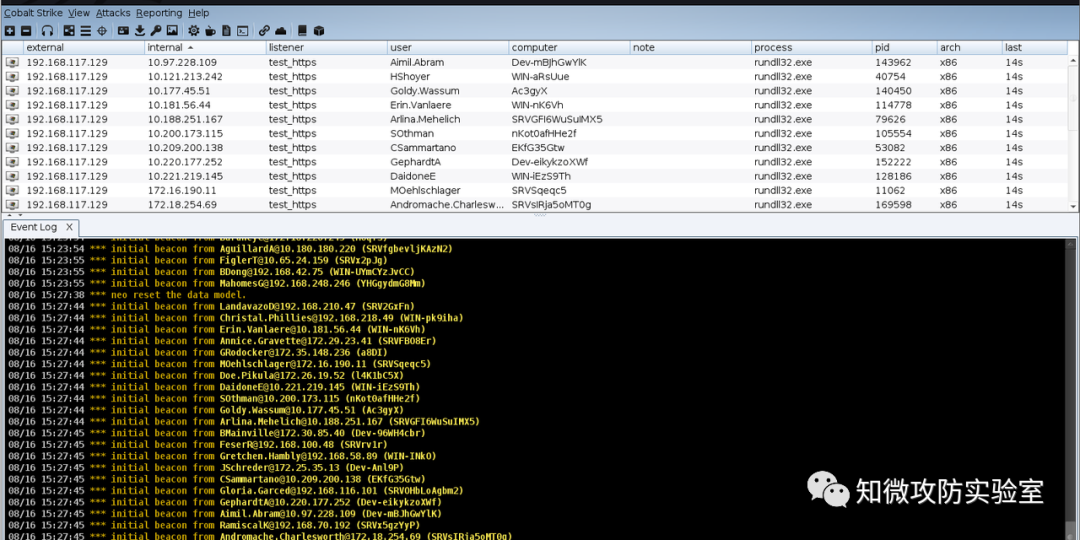Select the beacon icon for SOthman row

pyautogui.click(x=12, y=134)
